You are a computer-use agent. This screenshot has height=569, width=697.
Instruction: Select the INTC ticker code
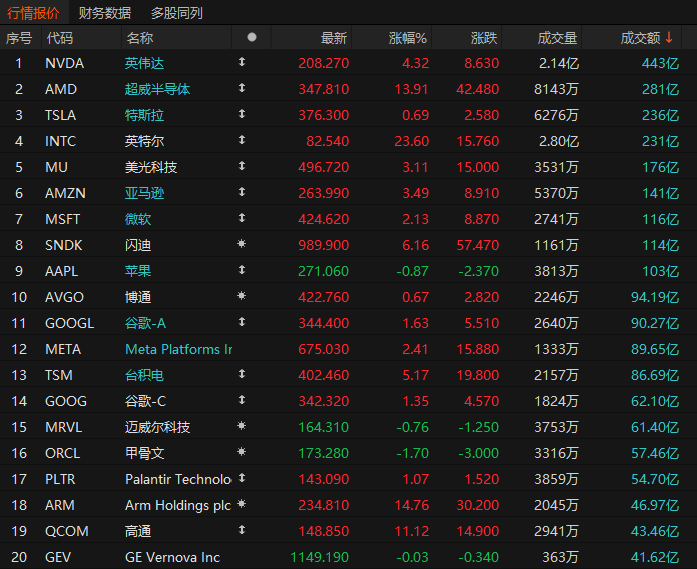pyautogui.click(x=60, y=141)
